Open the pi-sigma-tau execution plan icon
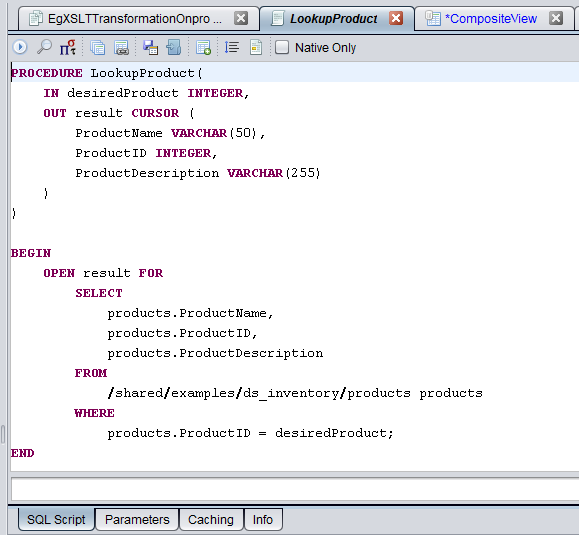 (68, 47)
